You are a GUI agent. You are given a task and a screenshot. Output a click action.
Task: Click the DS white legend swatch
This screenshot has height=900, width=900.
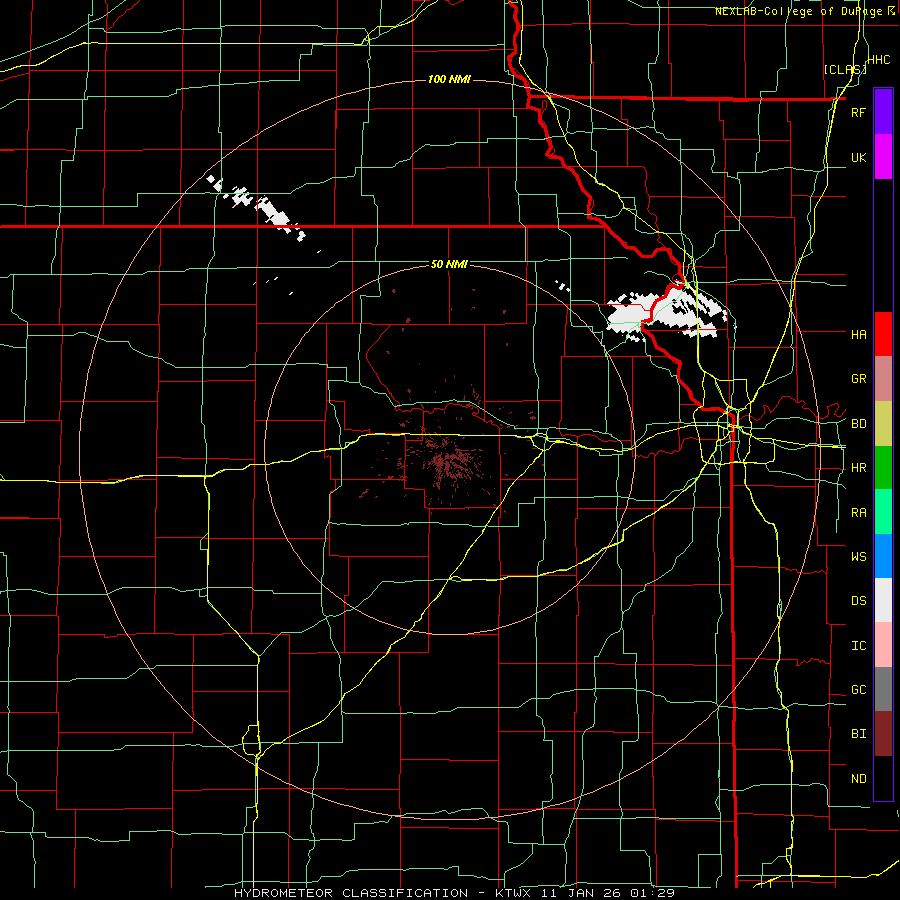(x=883, y=600)
